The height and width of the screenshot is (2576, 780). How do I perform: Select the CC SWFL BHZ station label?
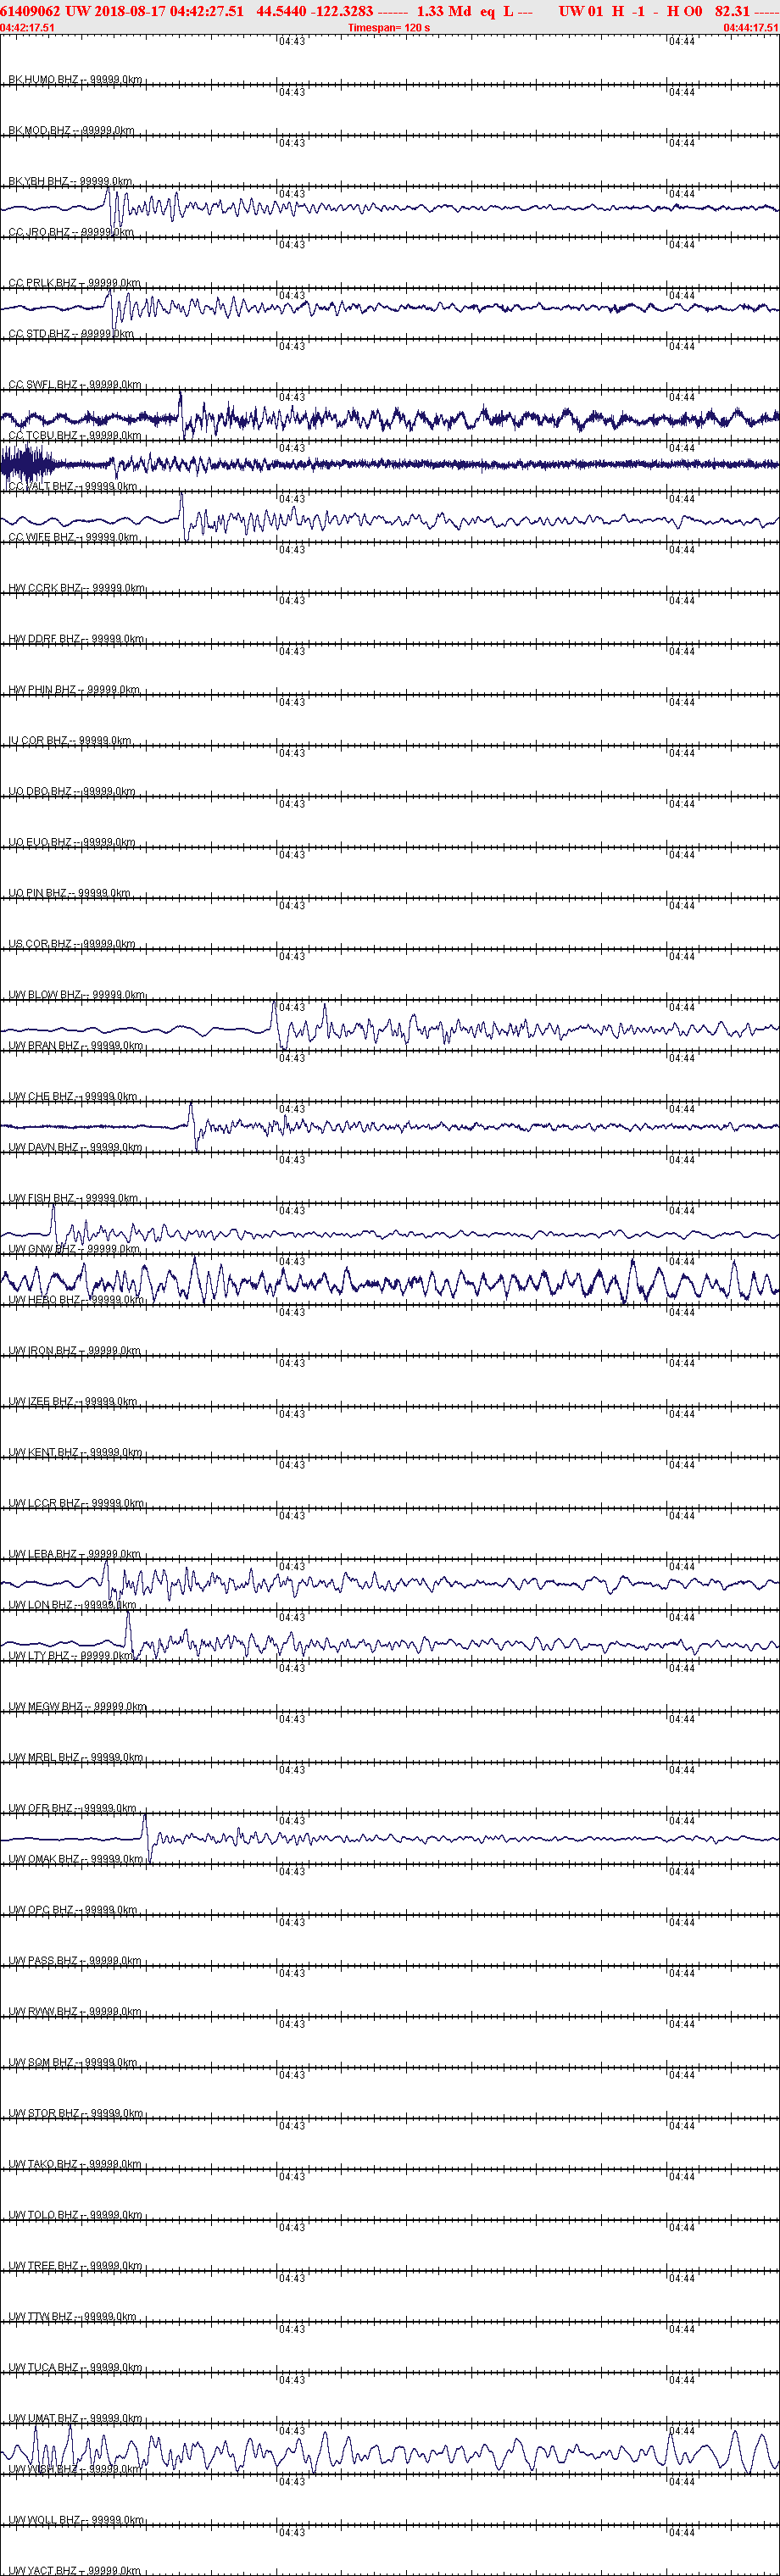[75, 384]
